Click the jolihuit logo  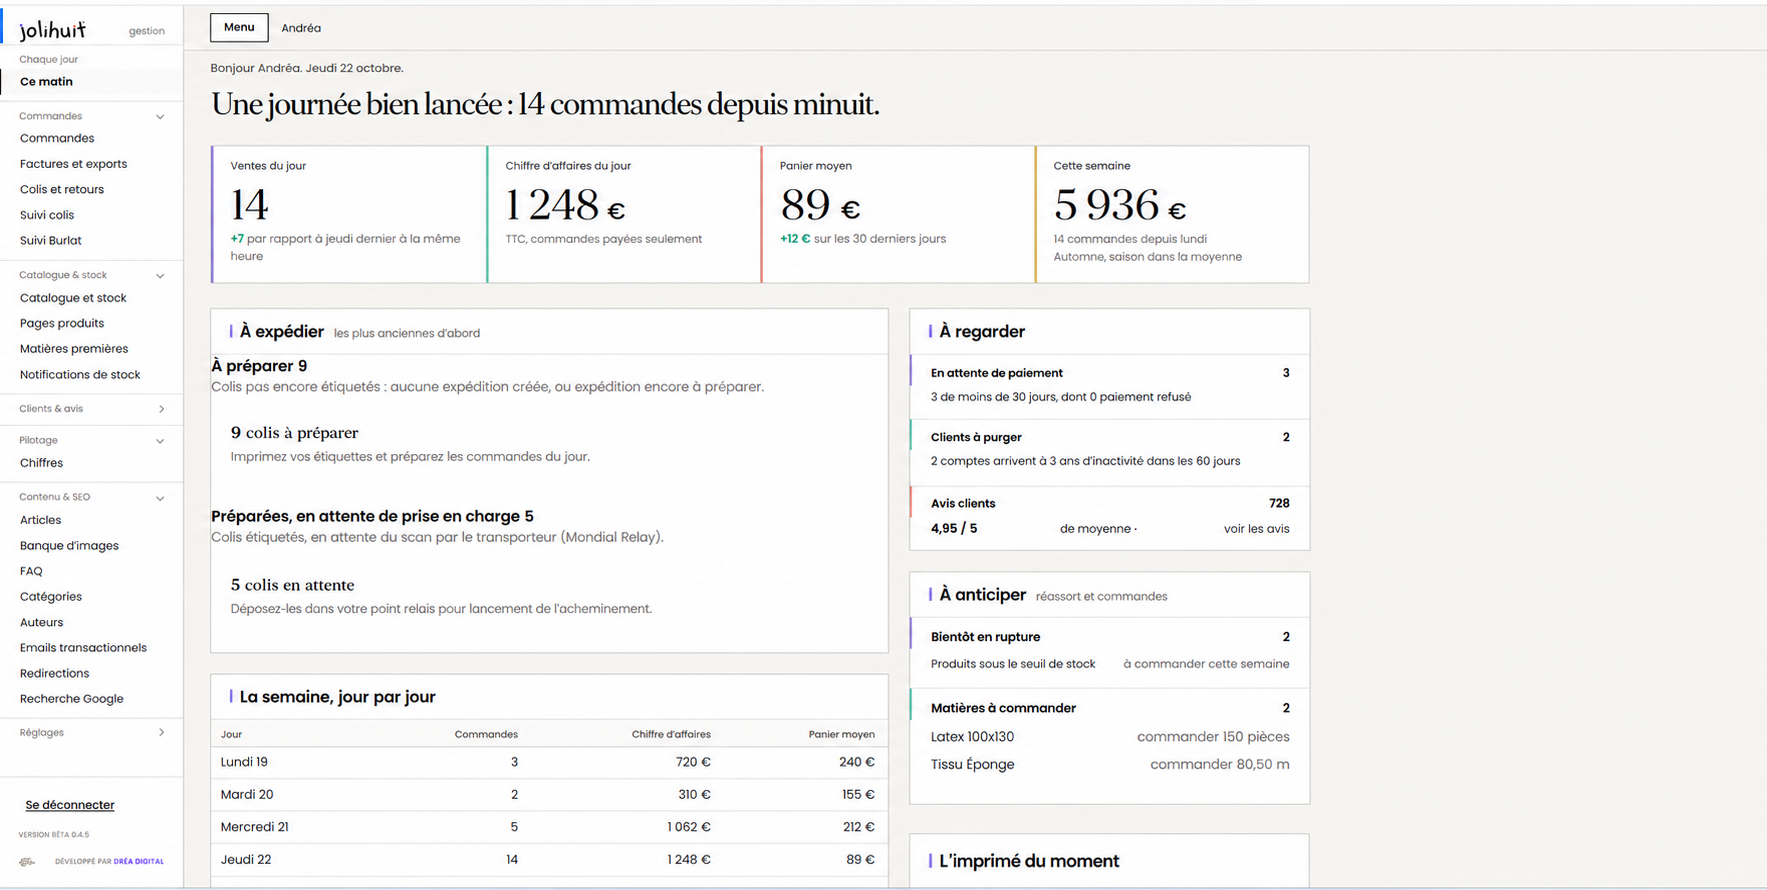click(x=53, y=30)
